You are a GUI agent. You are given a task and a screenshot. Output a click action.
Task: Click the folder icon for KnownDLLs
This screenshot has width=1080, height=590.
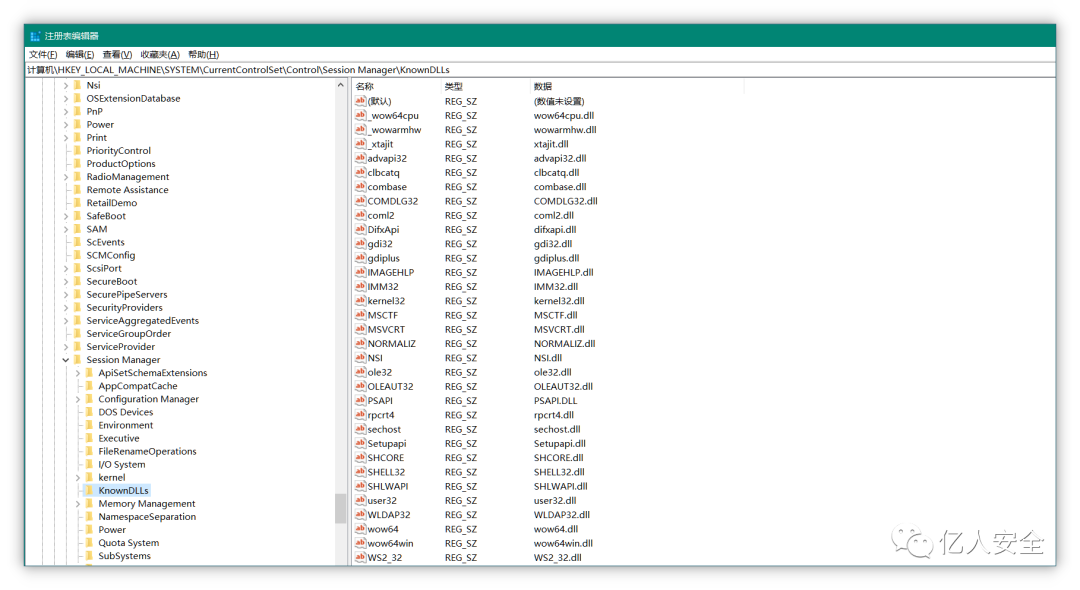[x=89, y=491]
